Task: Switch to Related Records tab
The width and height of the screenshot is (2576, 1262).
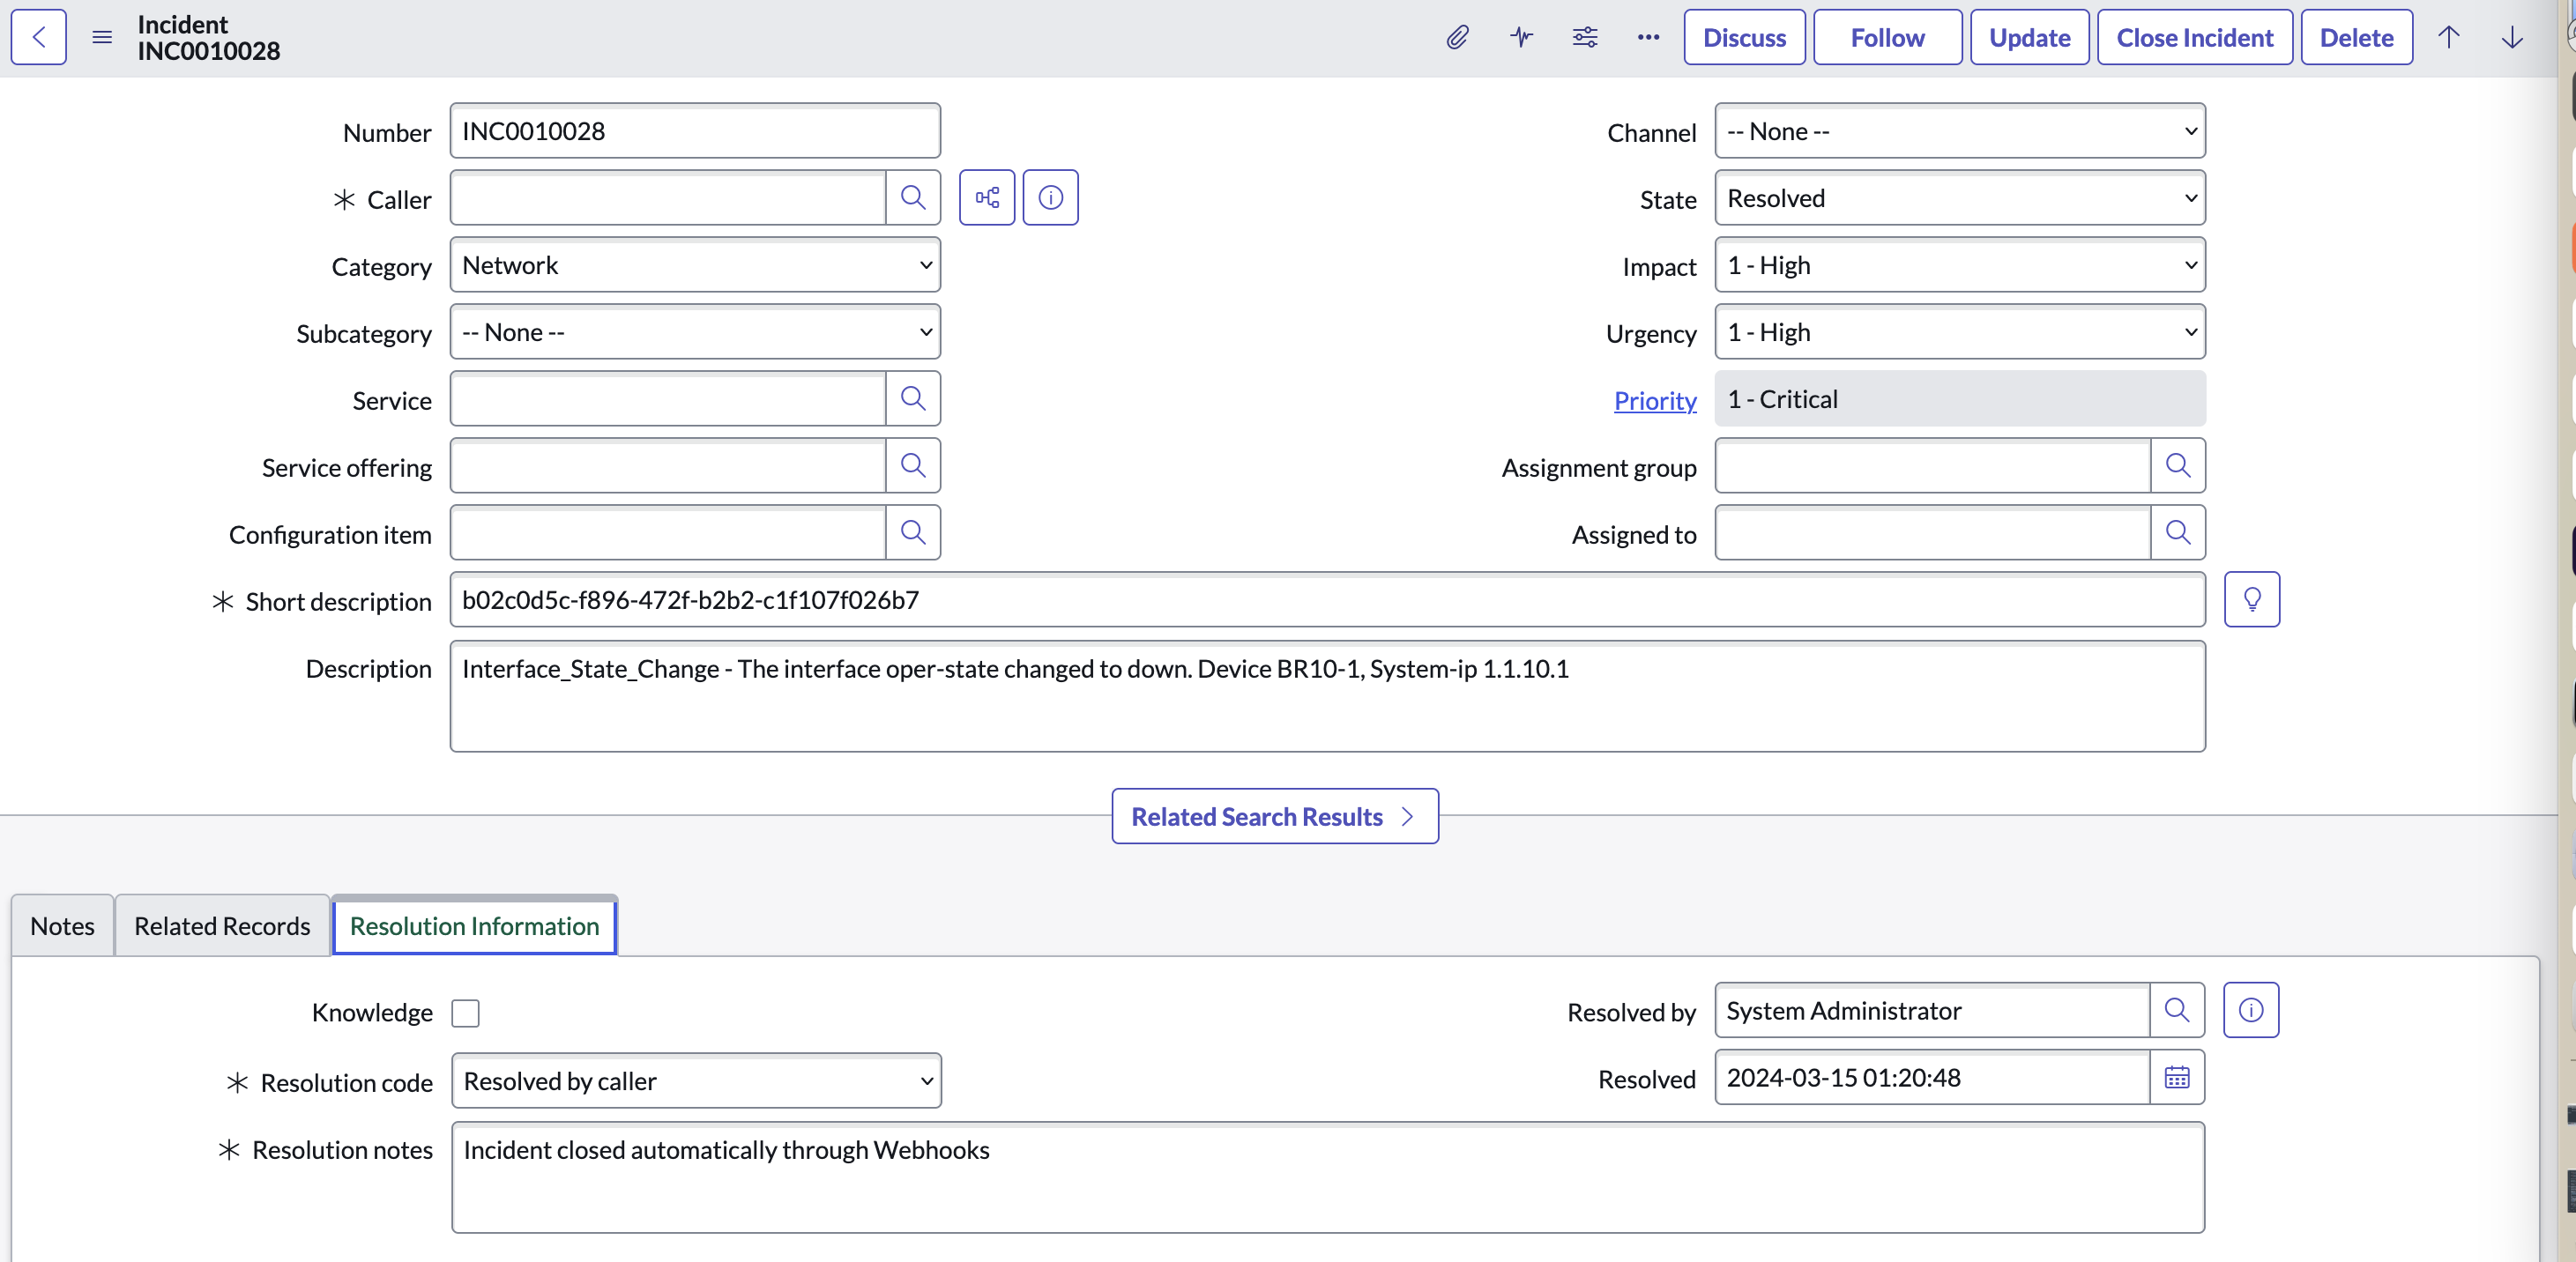Action: 222,925
